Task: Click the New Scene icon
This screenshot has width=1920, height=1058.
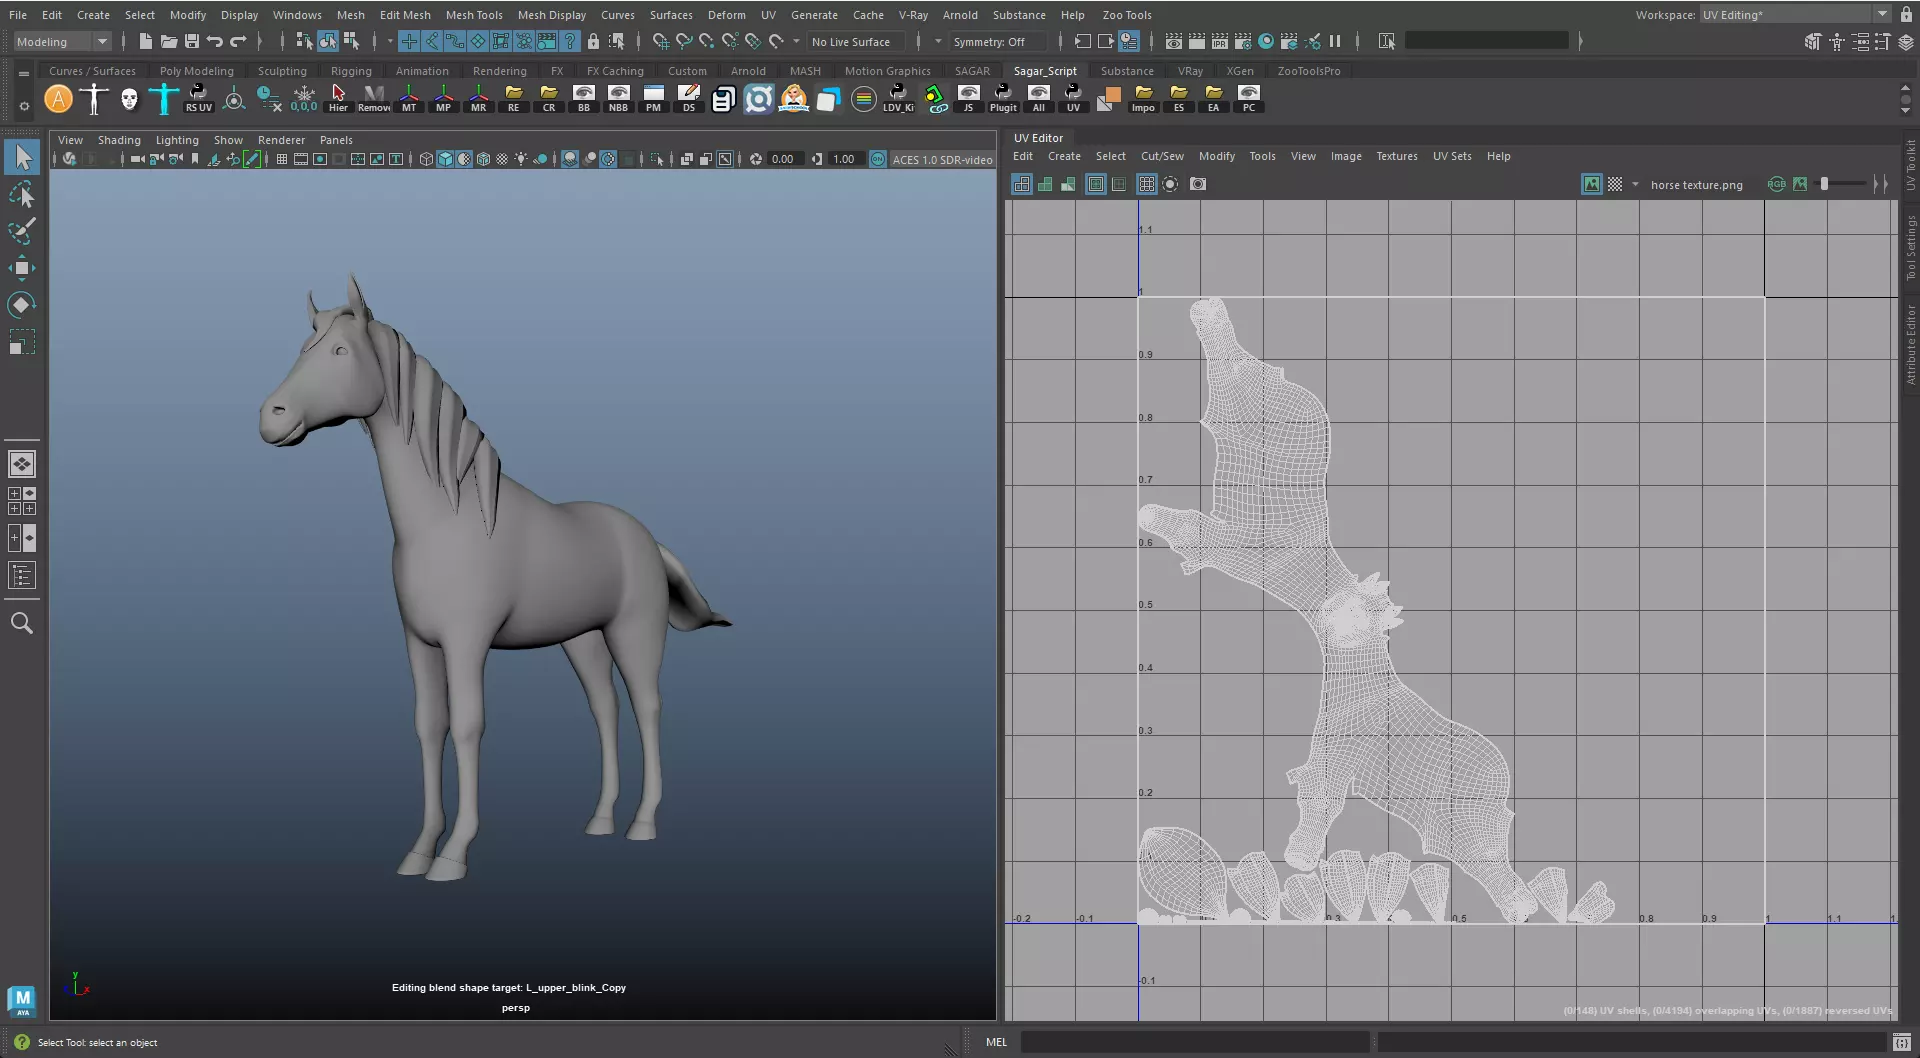Action: pos(145,41)
